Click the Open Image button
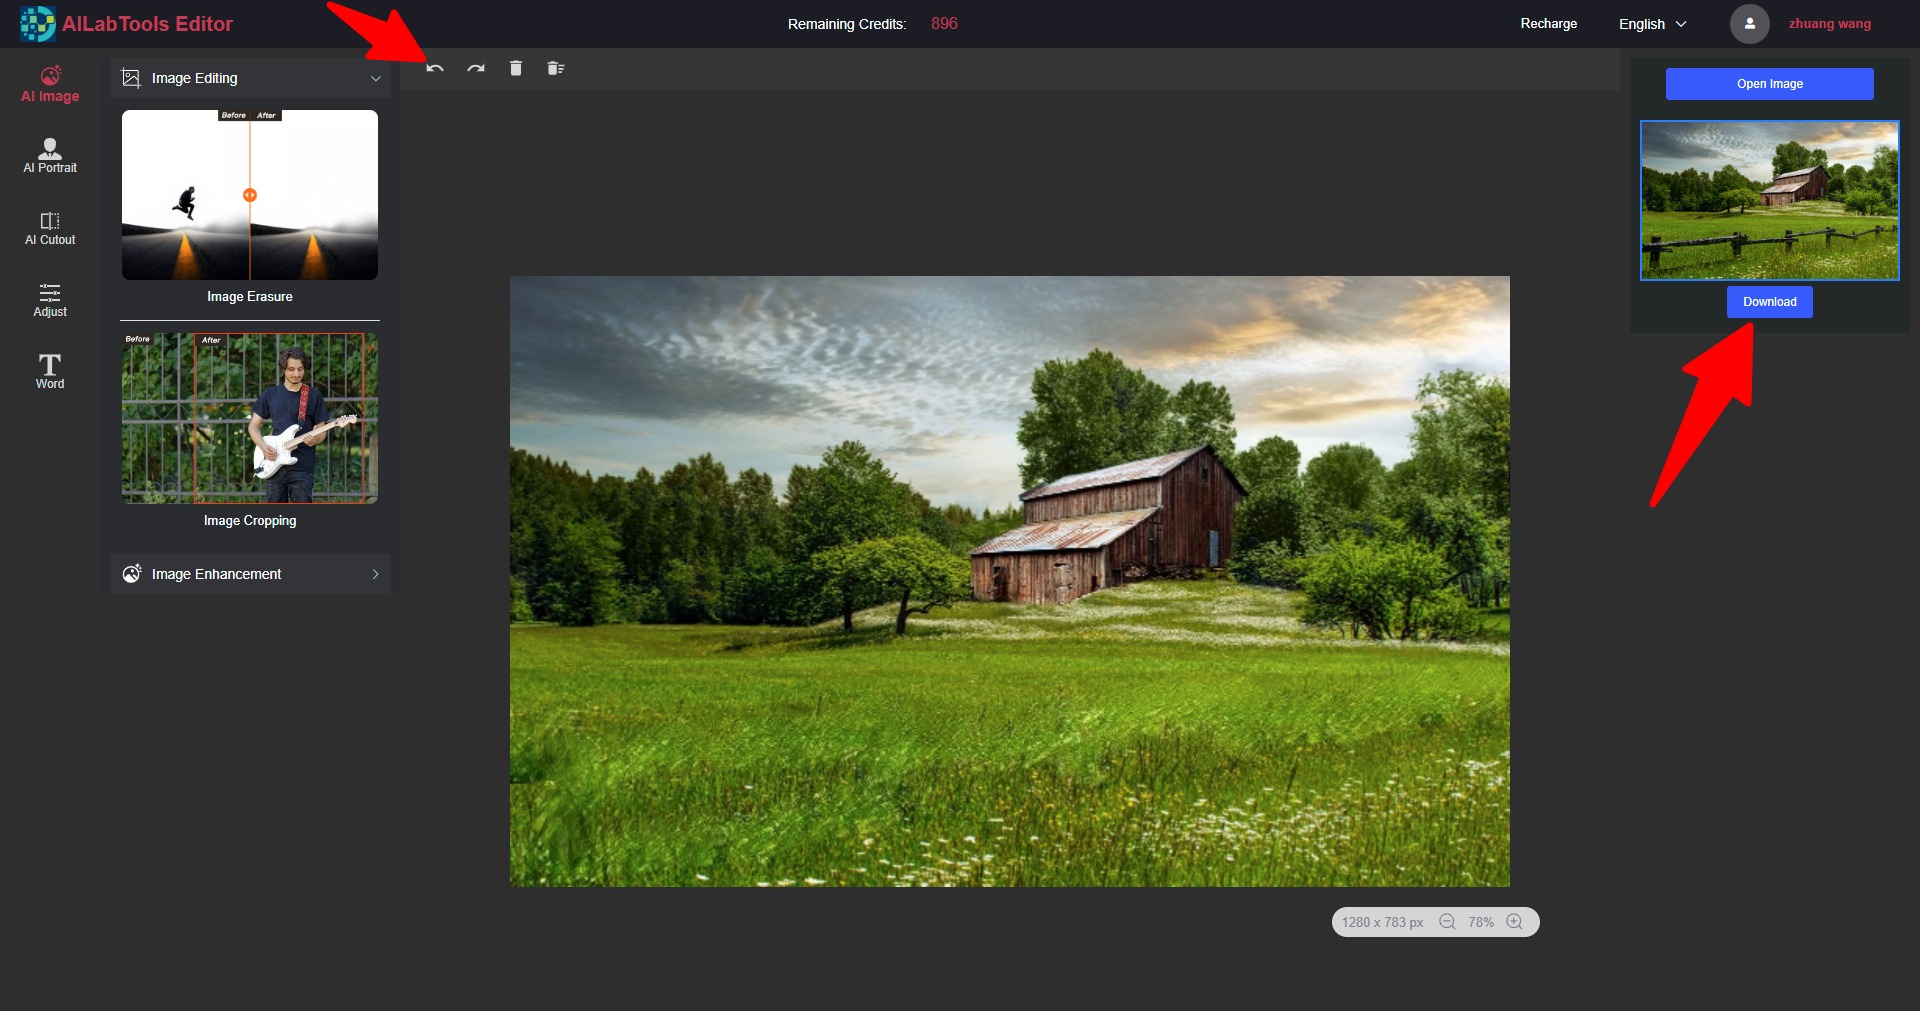This screenshot has width=1920, height=1011. pos(1770,84)
